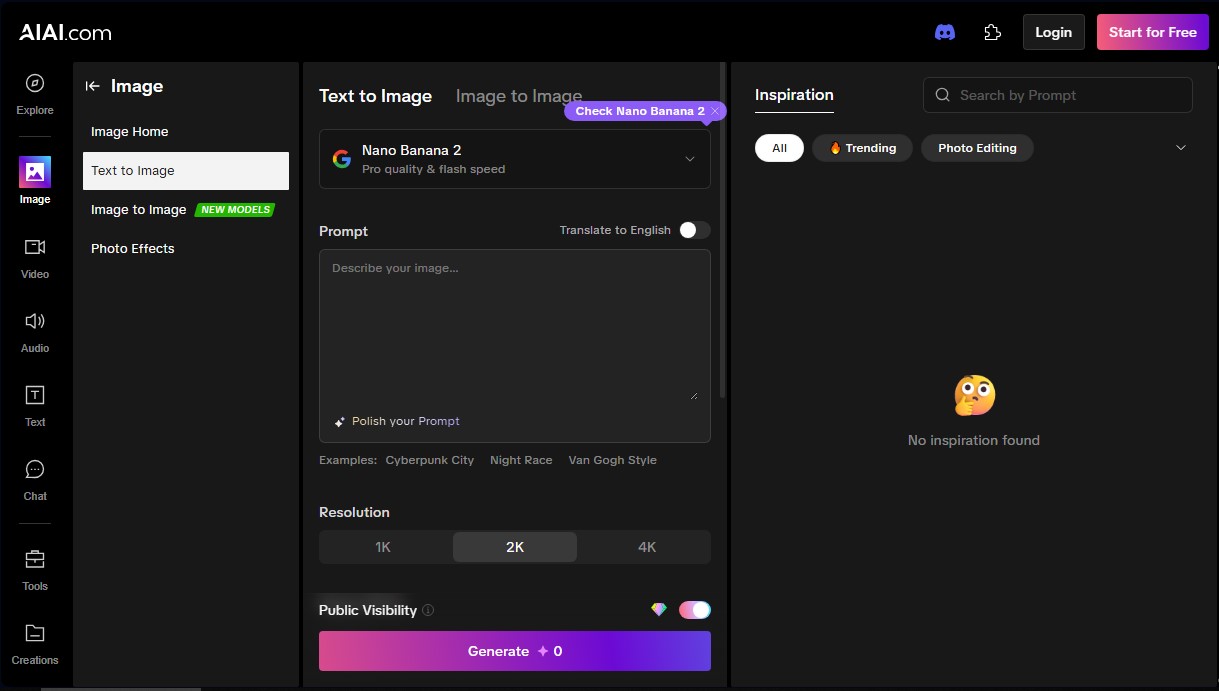
Task: View your Creations panel
Action: [x=34, y=643]
